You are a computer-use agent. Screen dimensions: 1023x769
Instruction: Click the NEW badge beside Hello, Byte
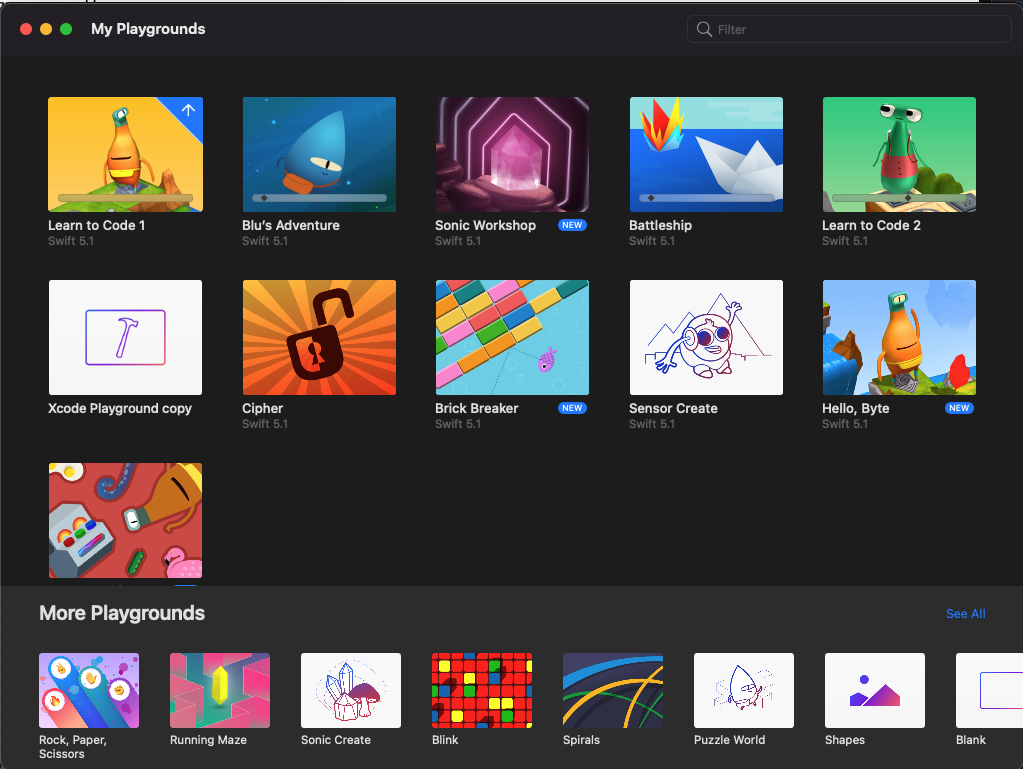tap(959, 408)
